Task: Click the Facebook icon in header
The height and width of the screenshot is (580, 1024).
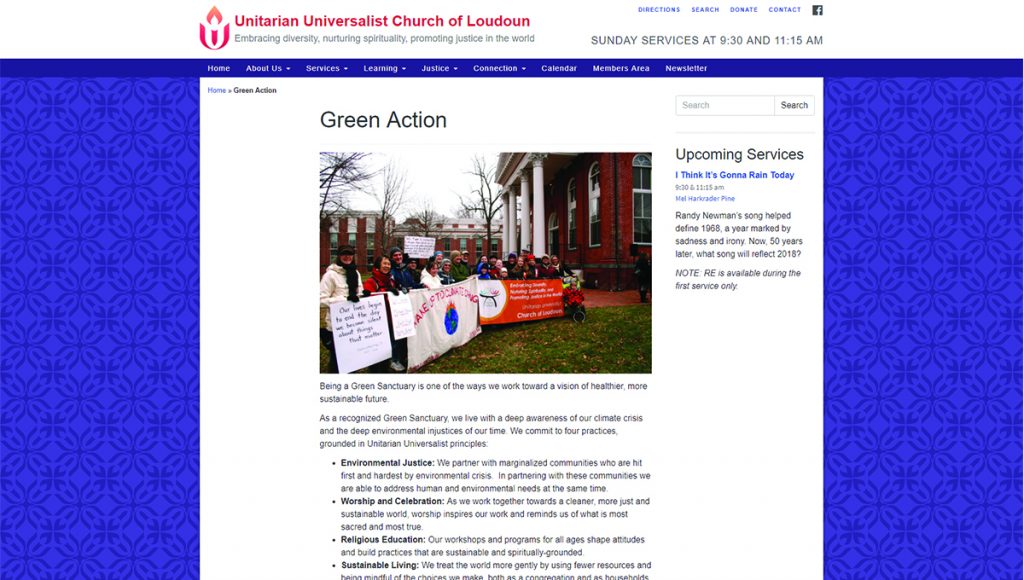Action: pyautogui.click(x=817, y=10)
